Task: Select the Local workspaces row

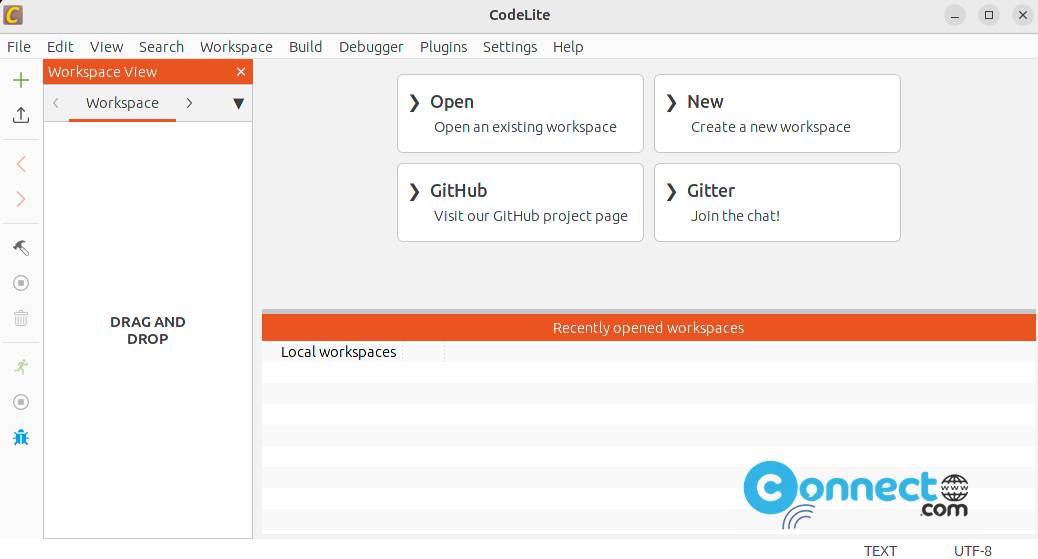Action: pos(649,352)
